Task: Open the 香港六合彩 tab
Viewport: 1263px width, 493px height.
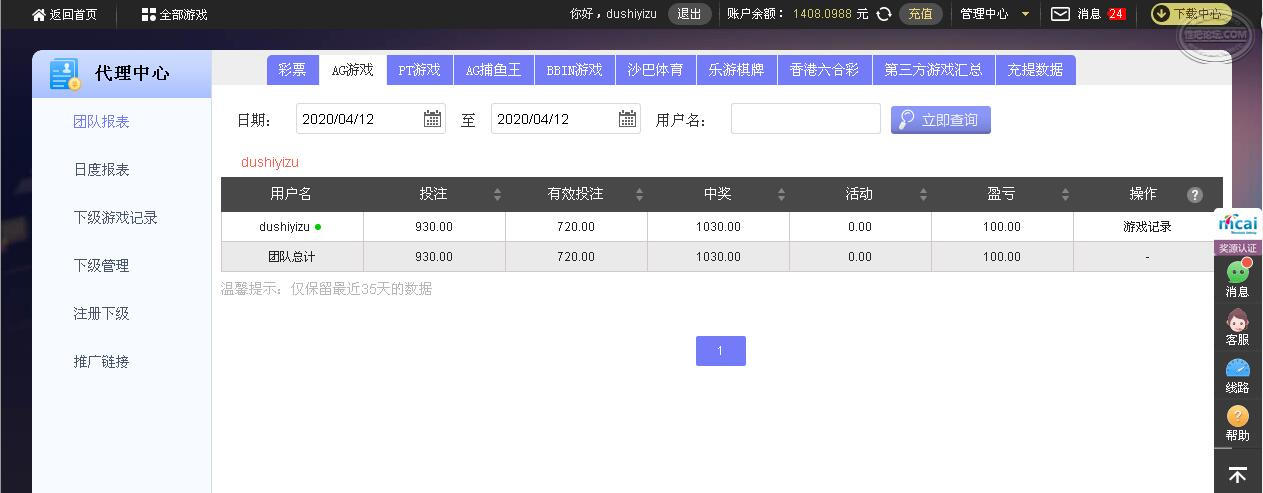Action: pyautogui.click(x=824, y=70)
